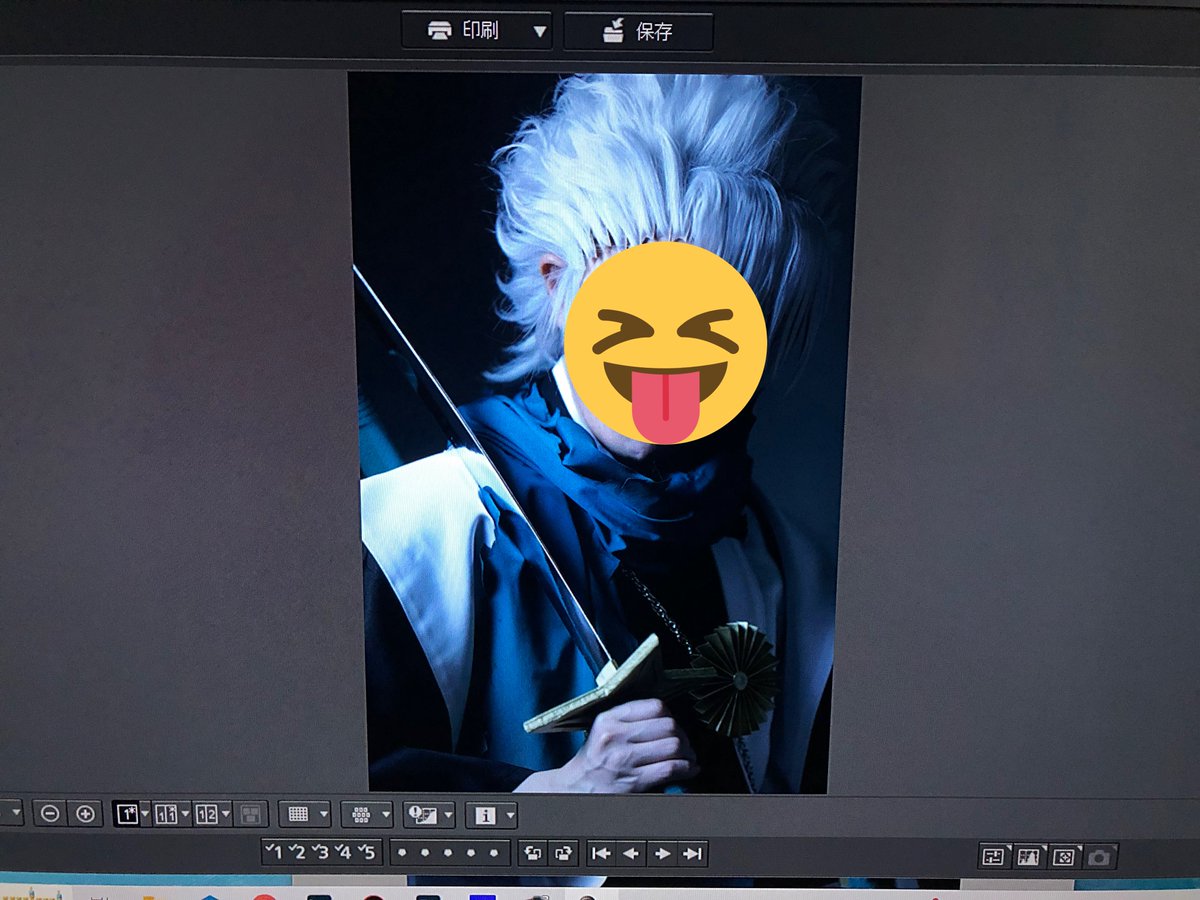Set check mark 2 on the image
Viewport: 1200px width, 900px height.
(296, 852)
